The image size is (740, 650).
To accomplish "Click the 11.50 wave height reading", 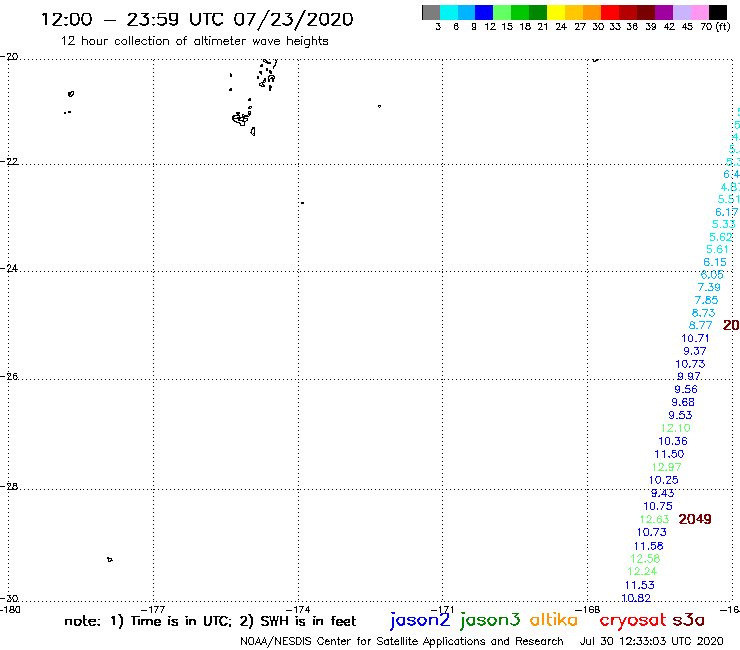I will tap(669, 454).
